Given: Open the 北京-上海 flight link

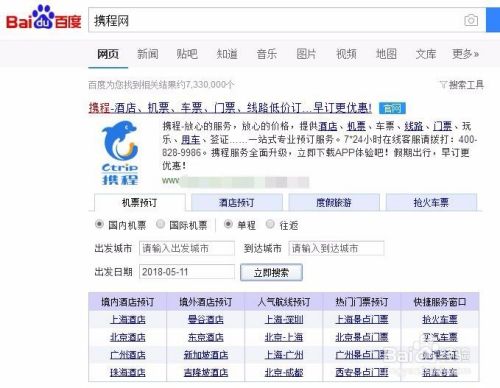Looking at the screenshot, I should coord(284,337).
